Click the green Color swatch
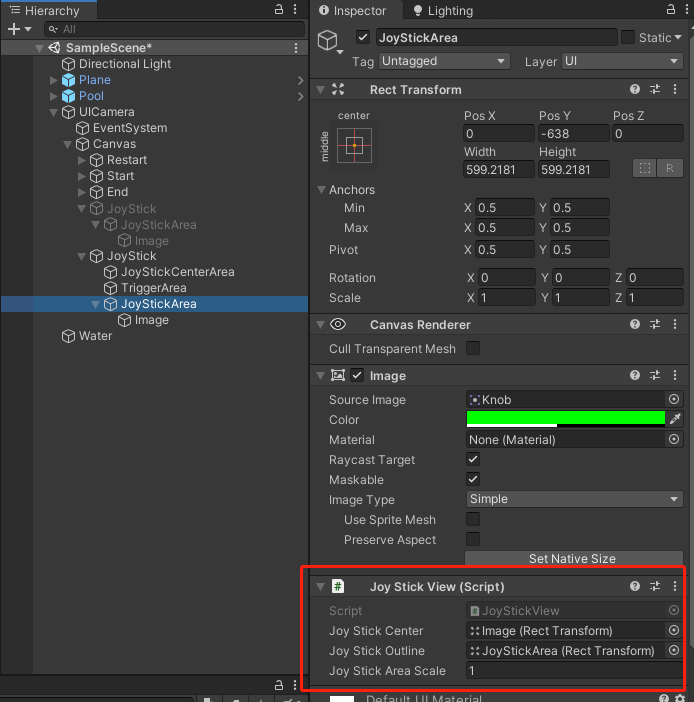The height and width of the screenshot is (702, 694). click(x=565, y=419)
